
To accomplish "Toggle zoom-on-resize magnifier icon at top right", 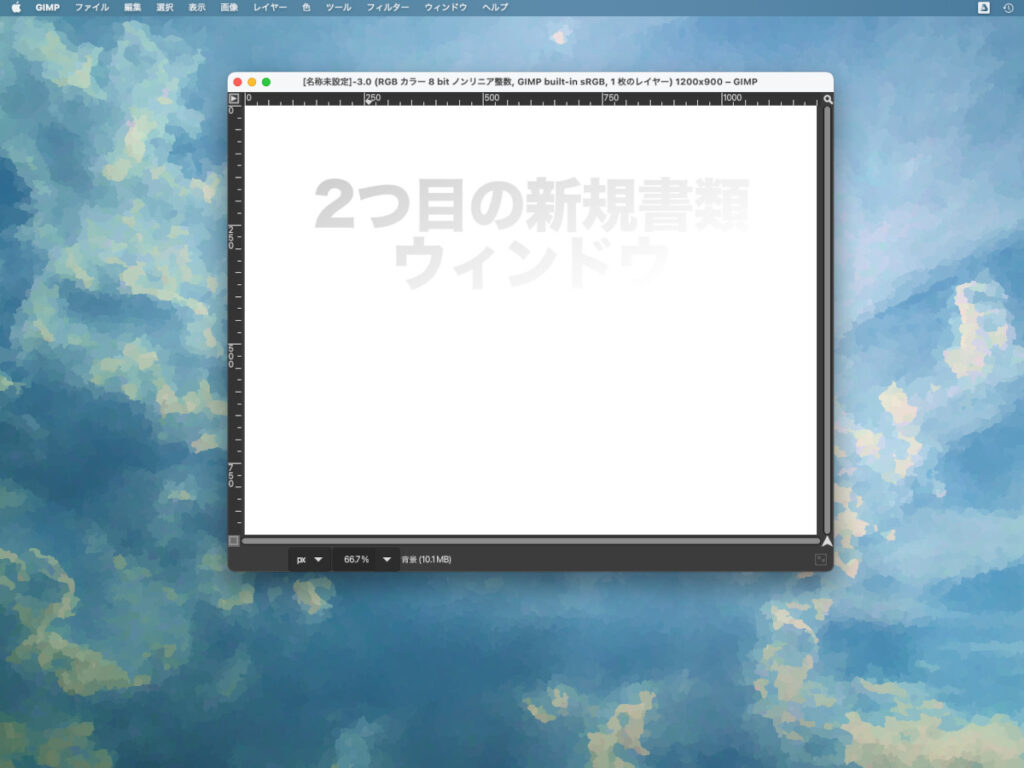I will point(827,99).
